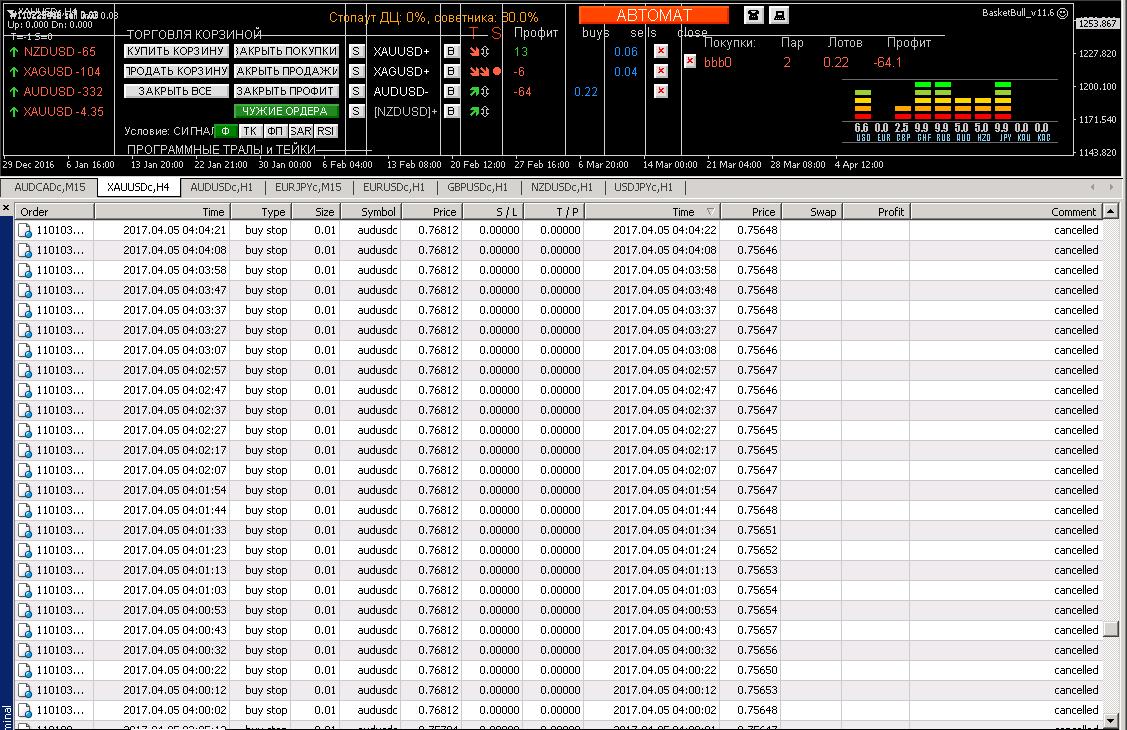Image resolution: width=1127 pixels, height=730 pixels.
Task: Toggle the АВТОМАТ mode button
Action: 654,15
